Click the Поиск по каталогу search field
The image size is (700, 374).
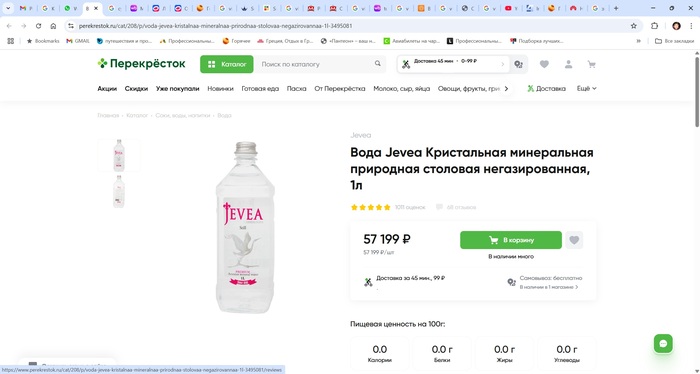(x=315, y=64)
